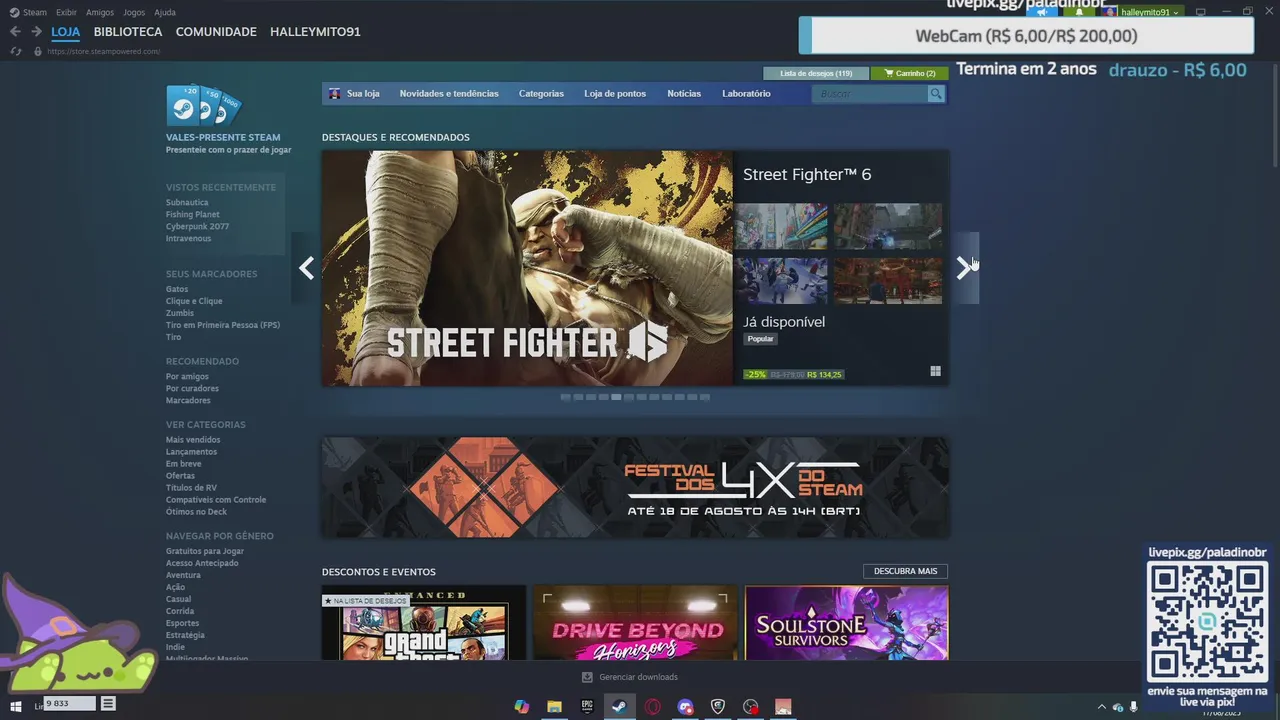Viewport: 1280px width, 720px height.
Task: Open Lista de desejos (119)
Action: (816, 73)
